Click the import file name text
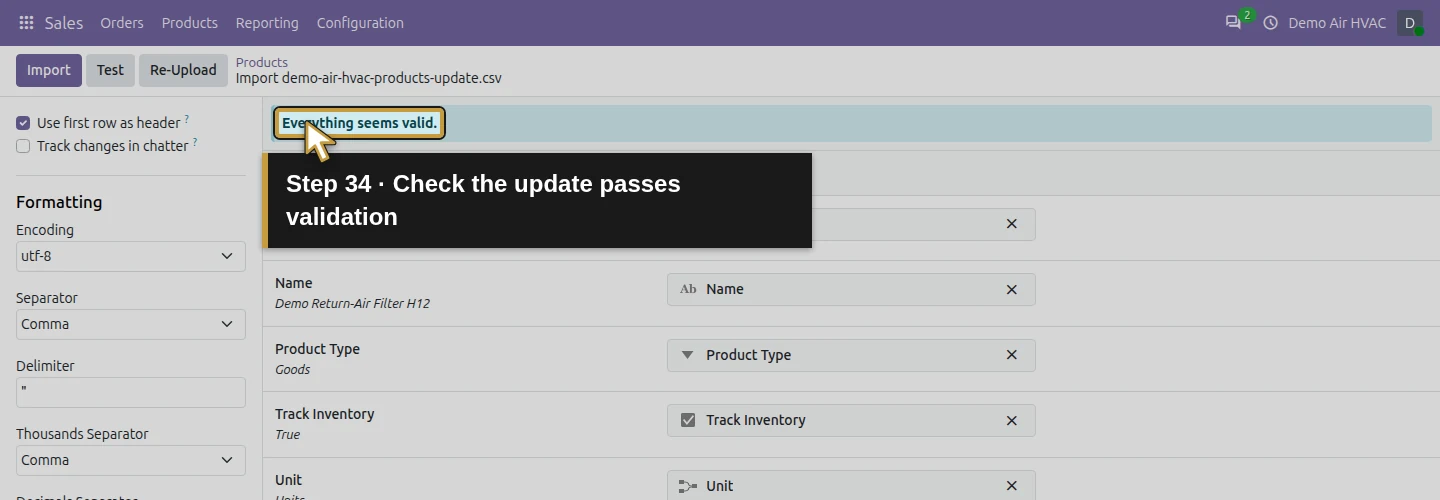 (x=369, y=78)
